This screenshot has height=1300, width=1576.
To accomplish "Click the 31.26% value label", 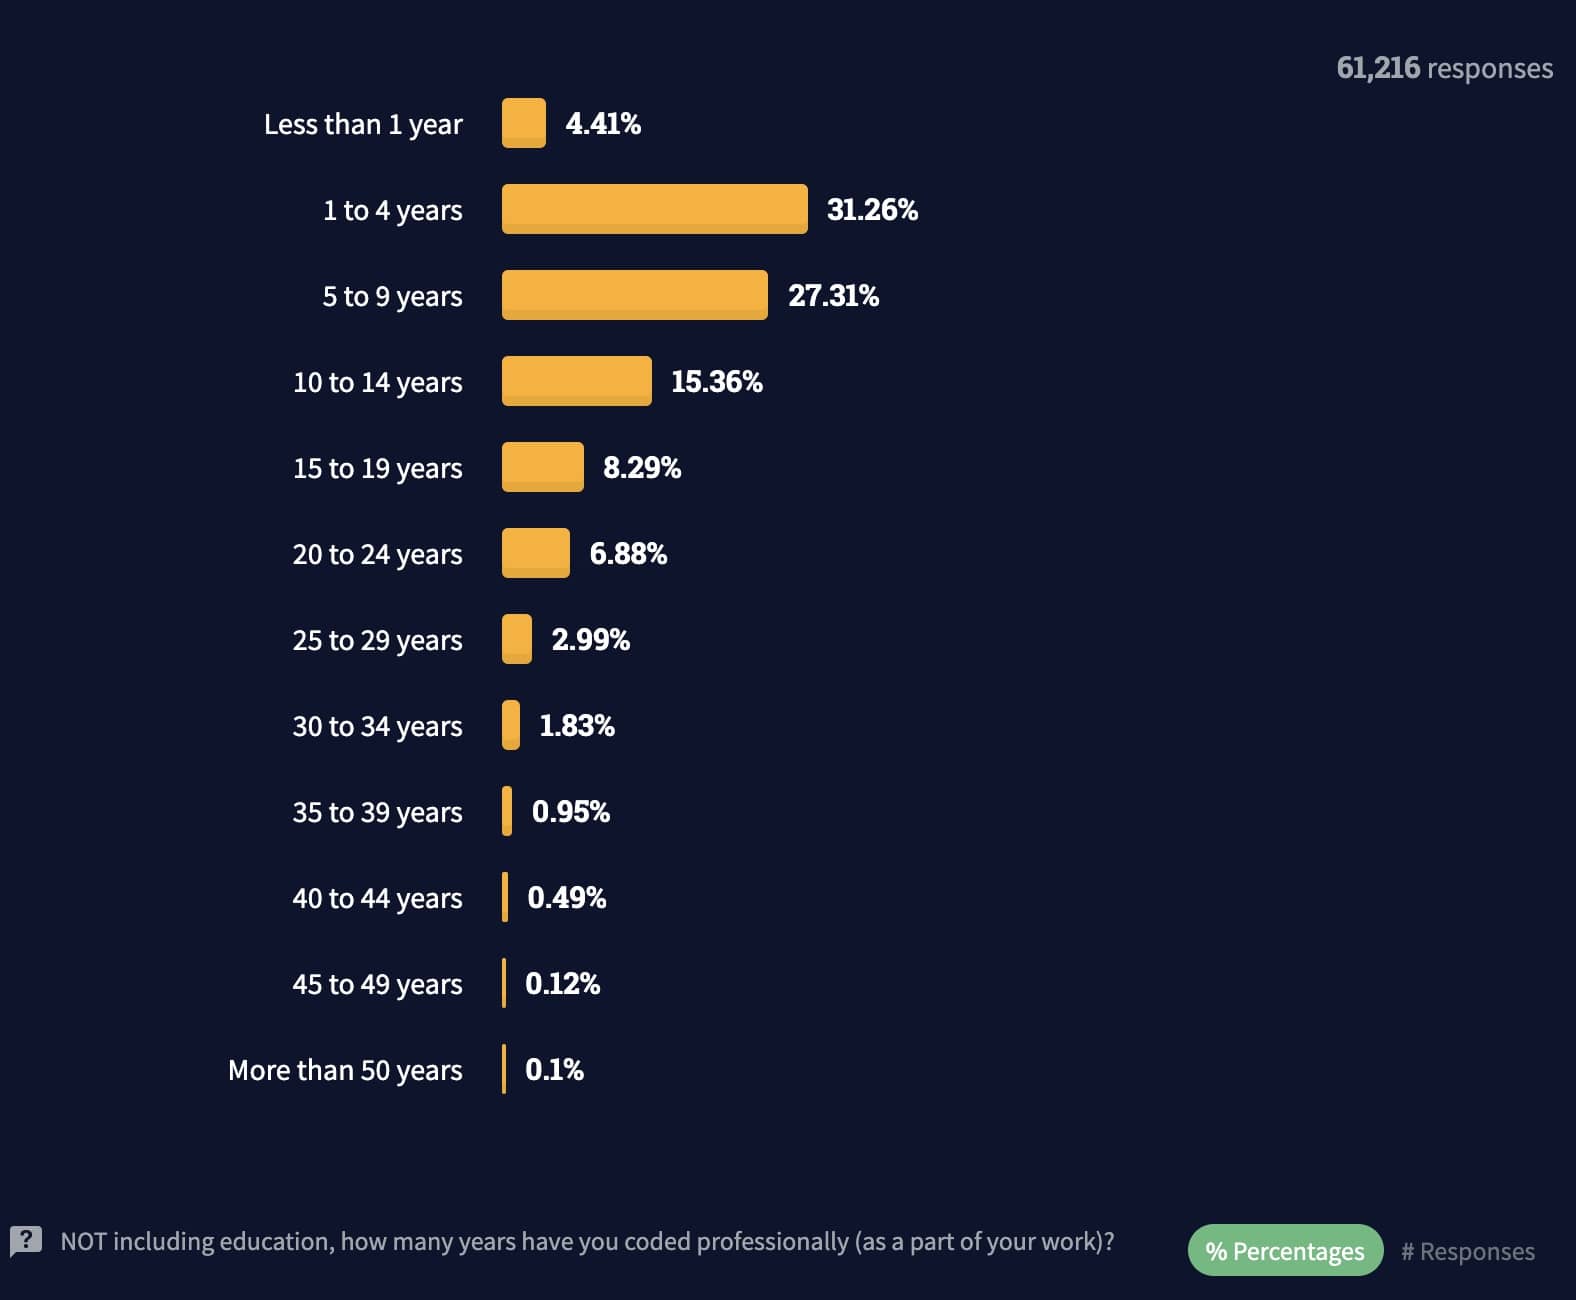I will click(872, 209).
